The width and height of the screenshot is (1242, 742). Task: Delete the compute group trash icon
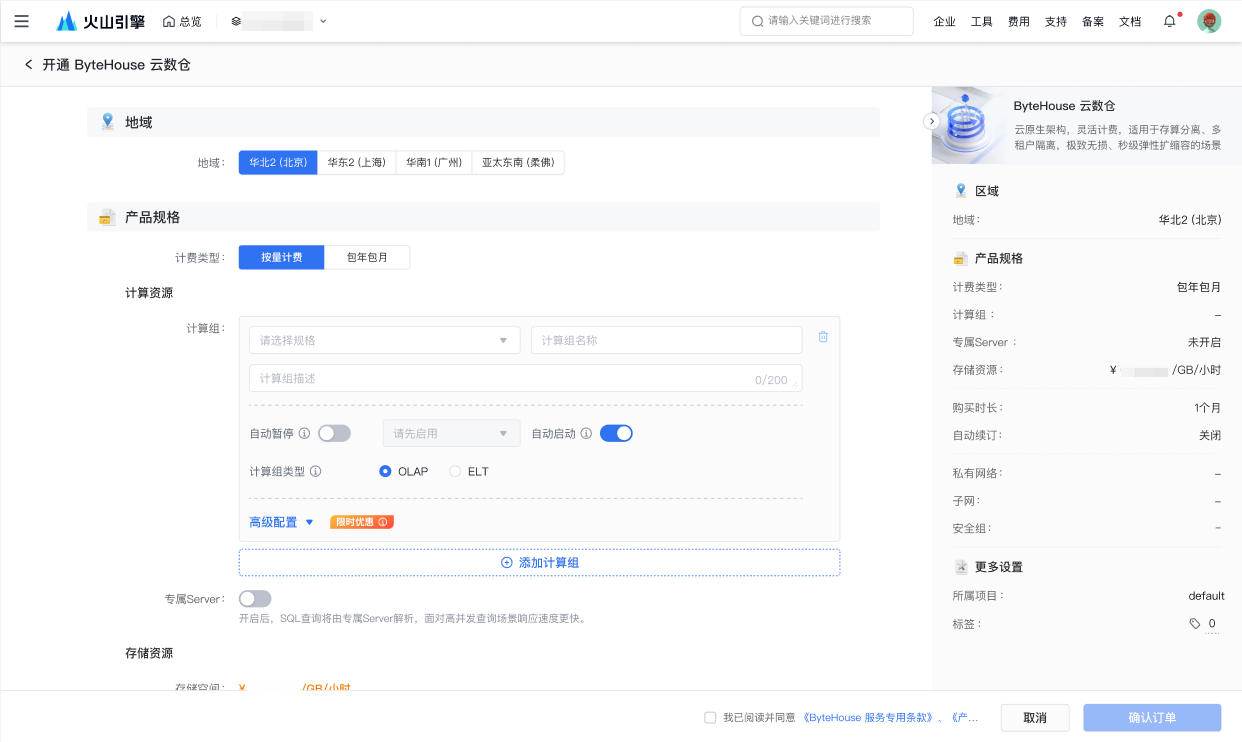pyautogui.click(x=823, y=337)
